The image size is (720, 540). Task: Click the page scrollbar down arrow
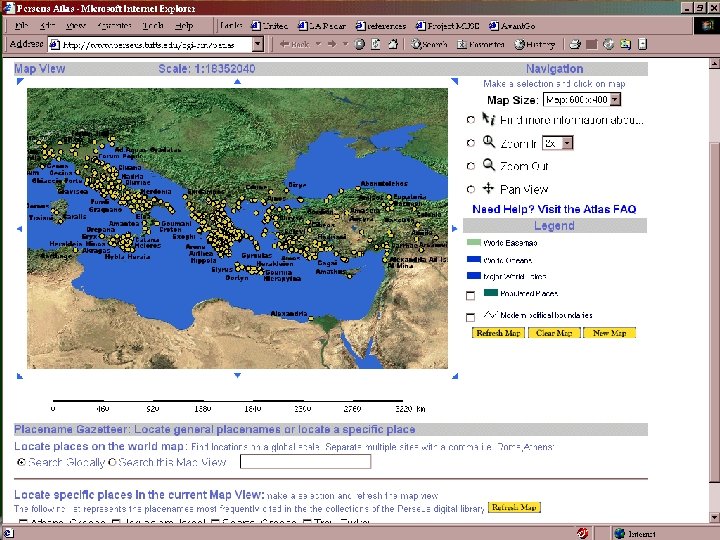coord(714,517)
